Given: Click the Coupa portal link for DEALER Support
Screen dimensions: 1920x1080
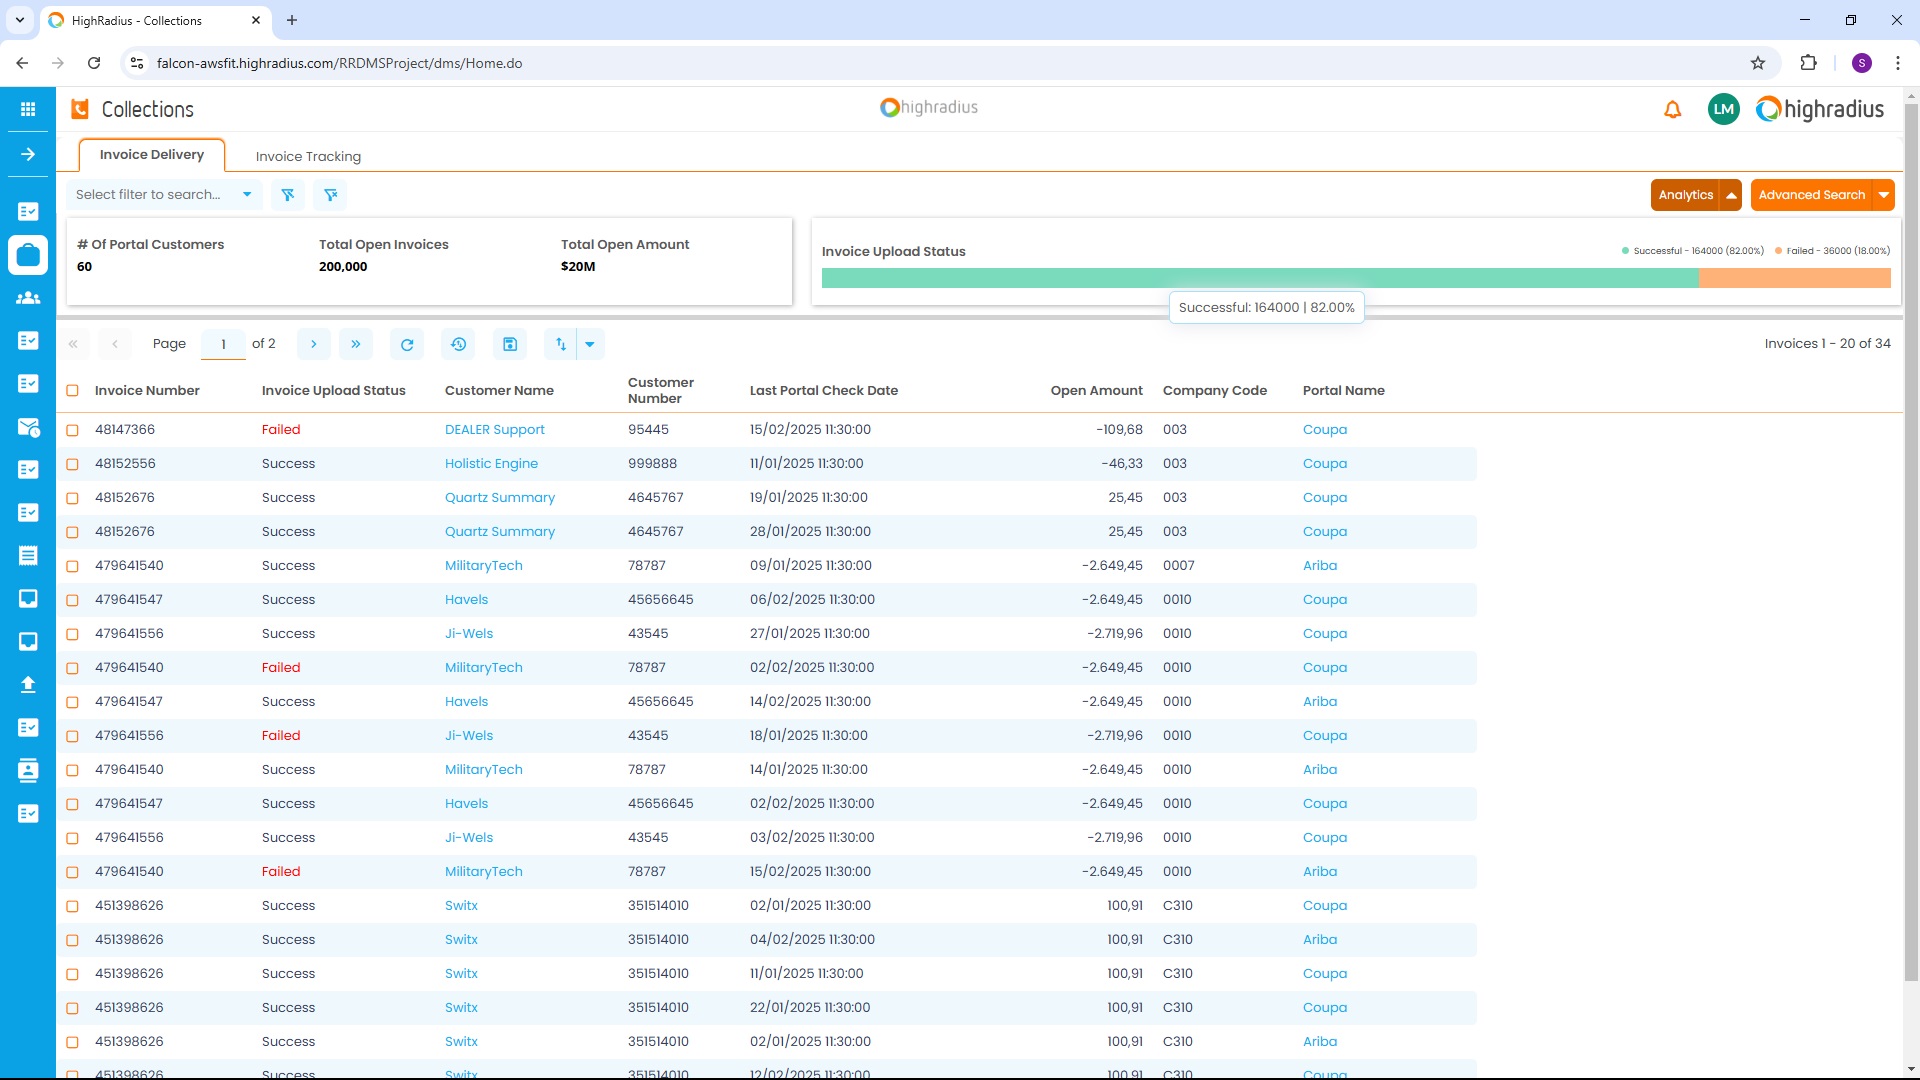Looking at the screenshot, I should click(1325, 429).
